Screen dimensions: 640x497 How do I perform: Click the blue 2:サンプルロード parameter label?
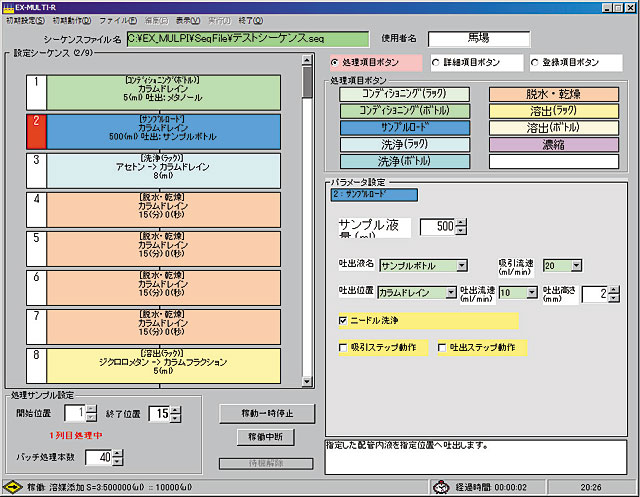(374, 195)
